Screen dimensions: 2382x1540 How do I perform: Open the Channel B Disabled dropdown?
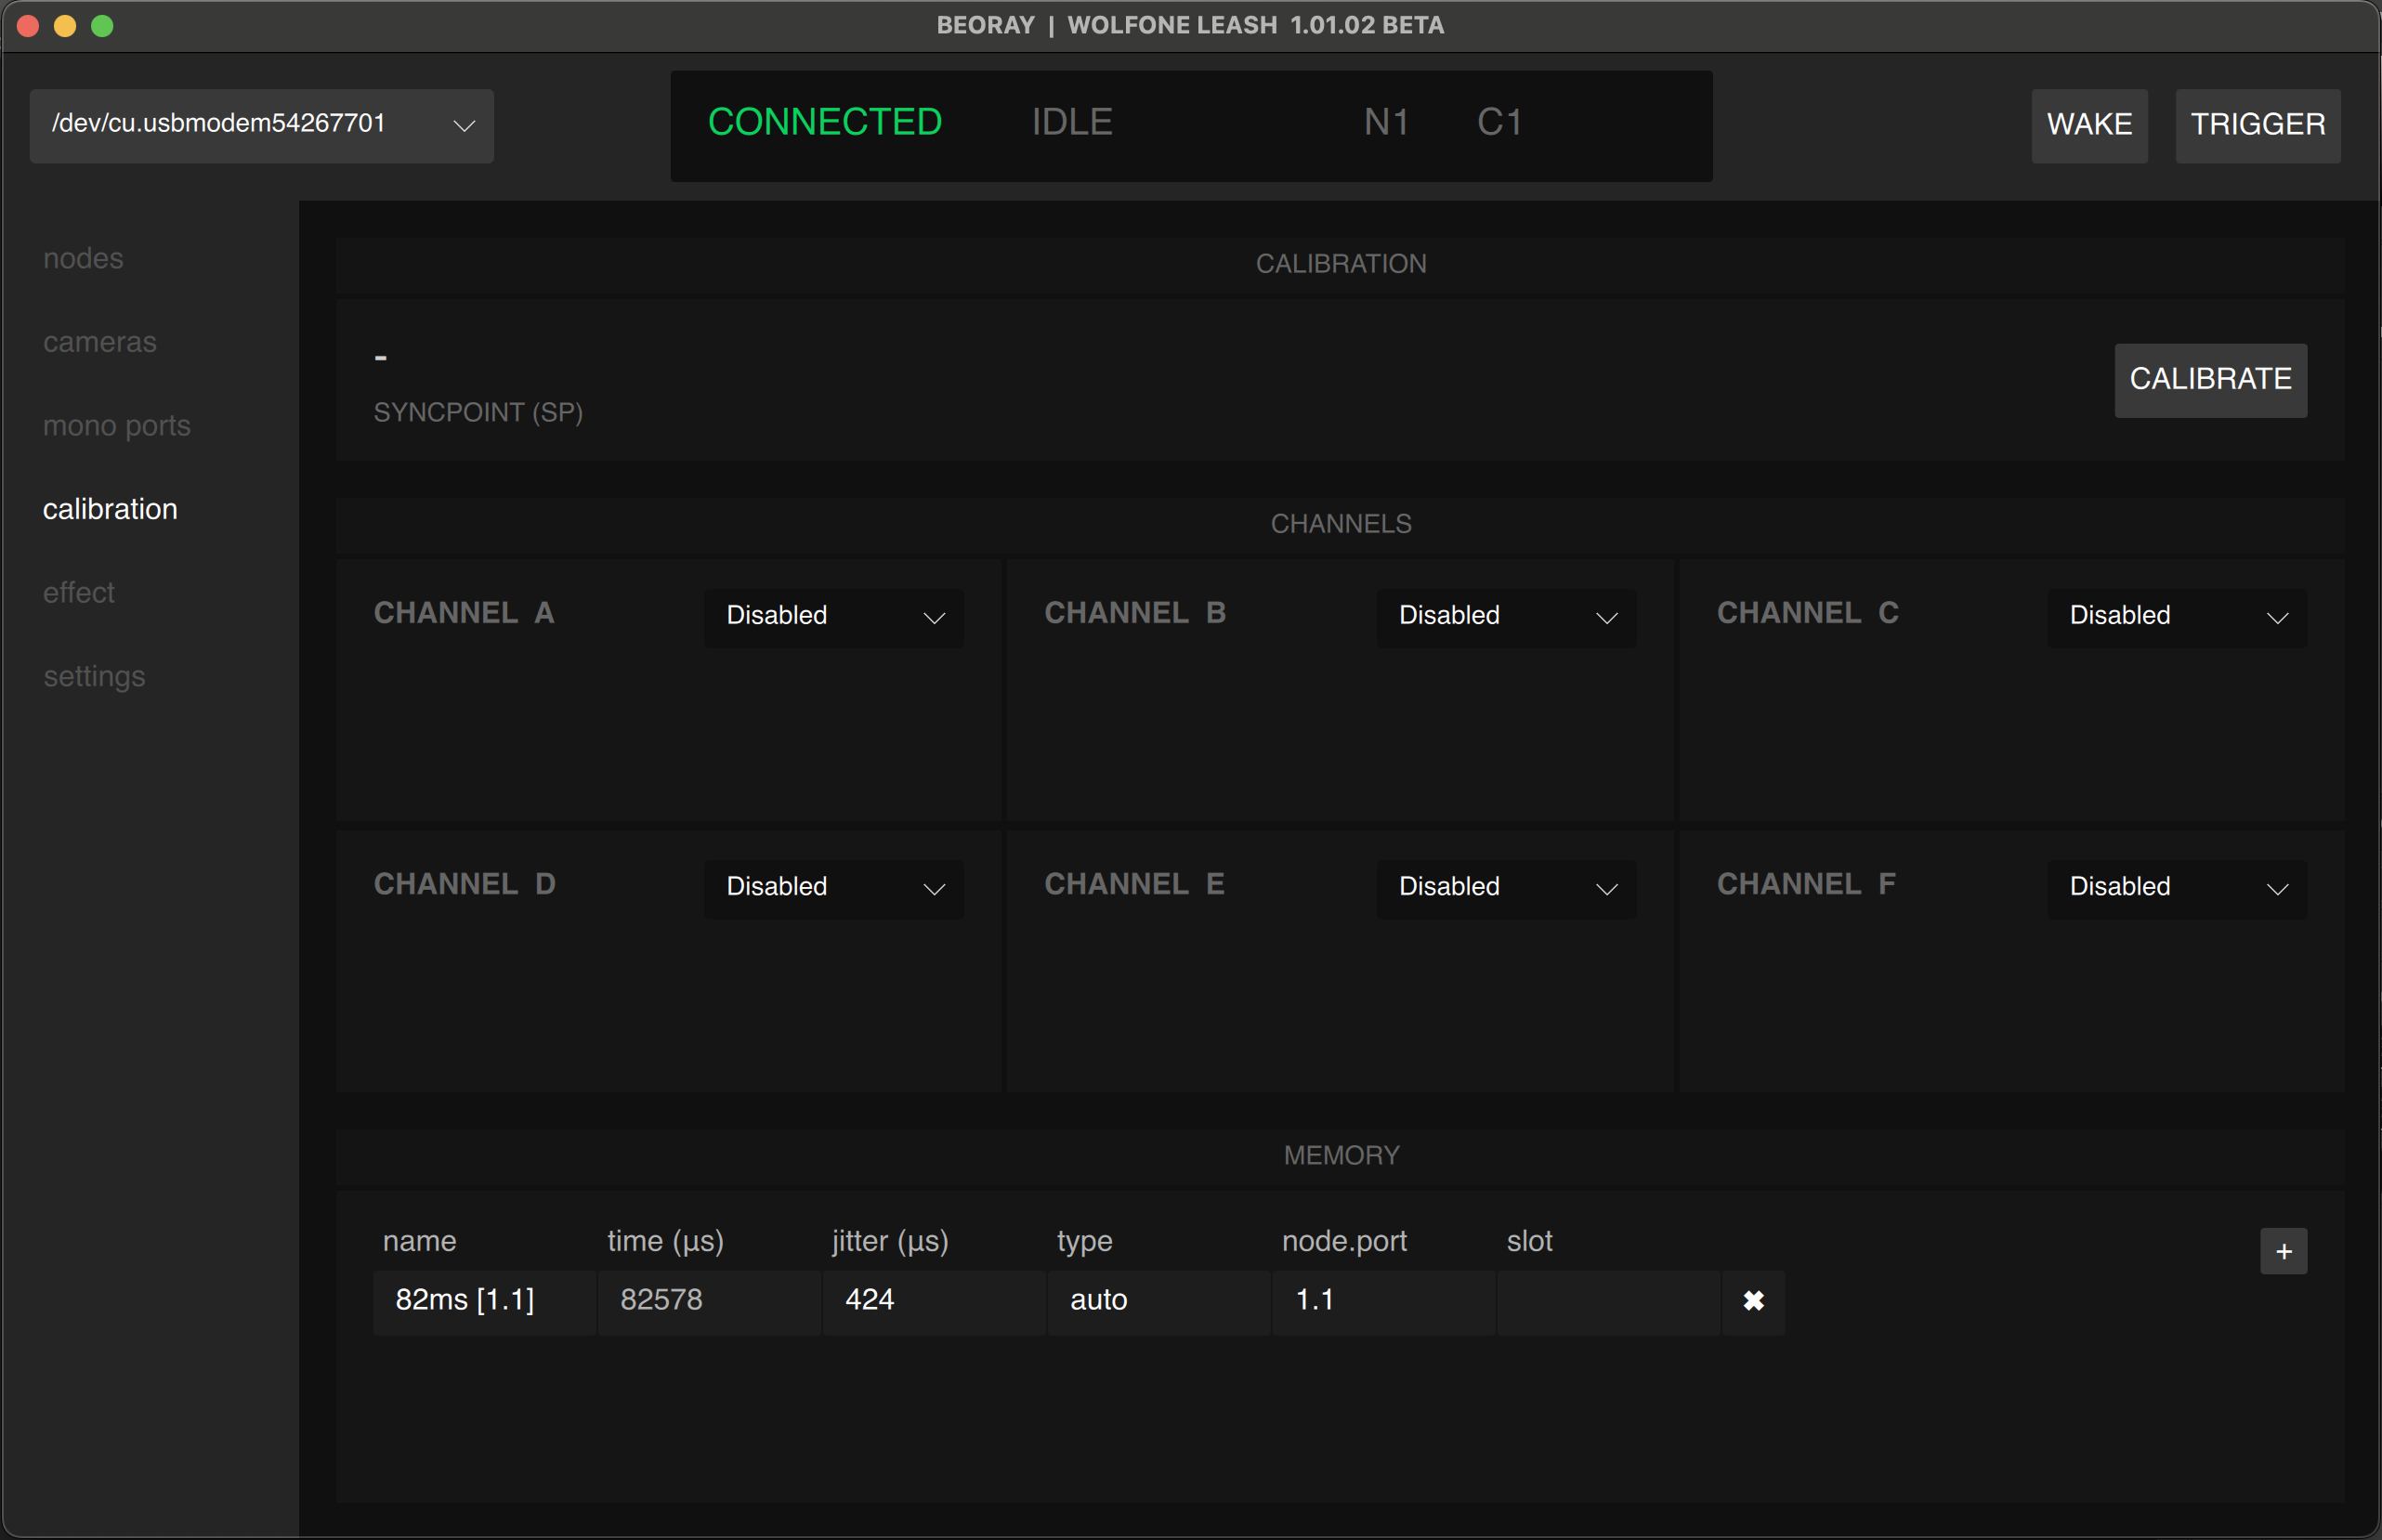click(x=1505, y=616)
